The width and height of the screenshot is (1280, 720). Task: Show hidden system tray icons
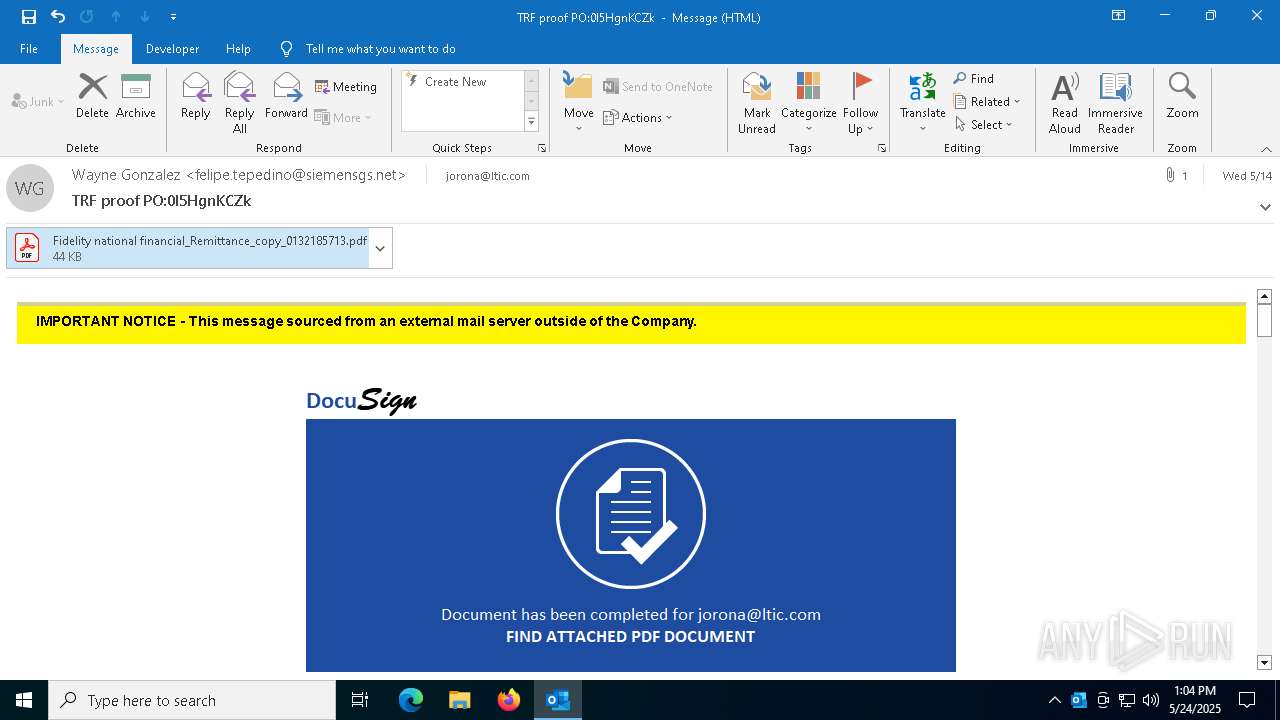[1055, 700]
